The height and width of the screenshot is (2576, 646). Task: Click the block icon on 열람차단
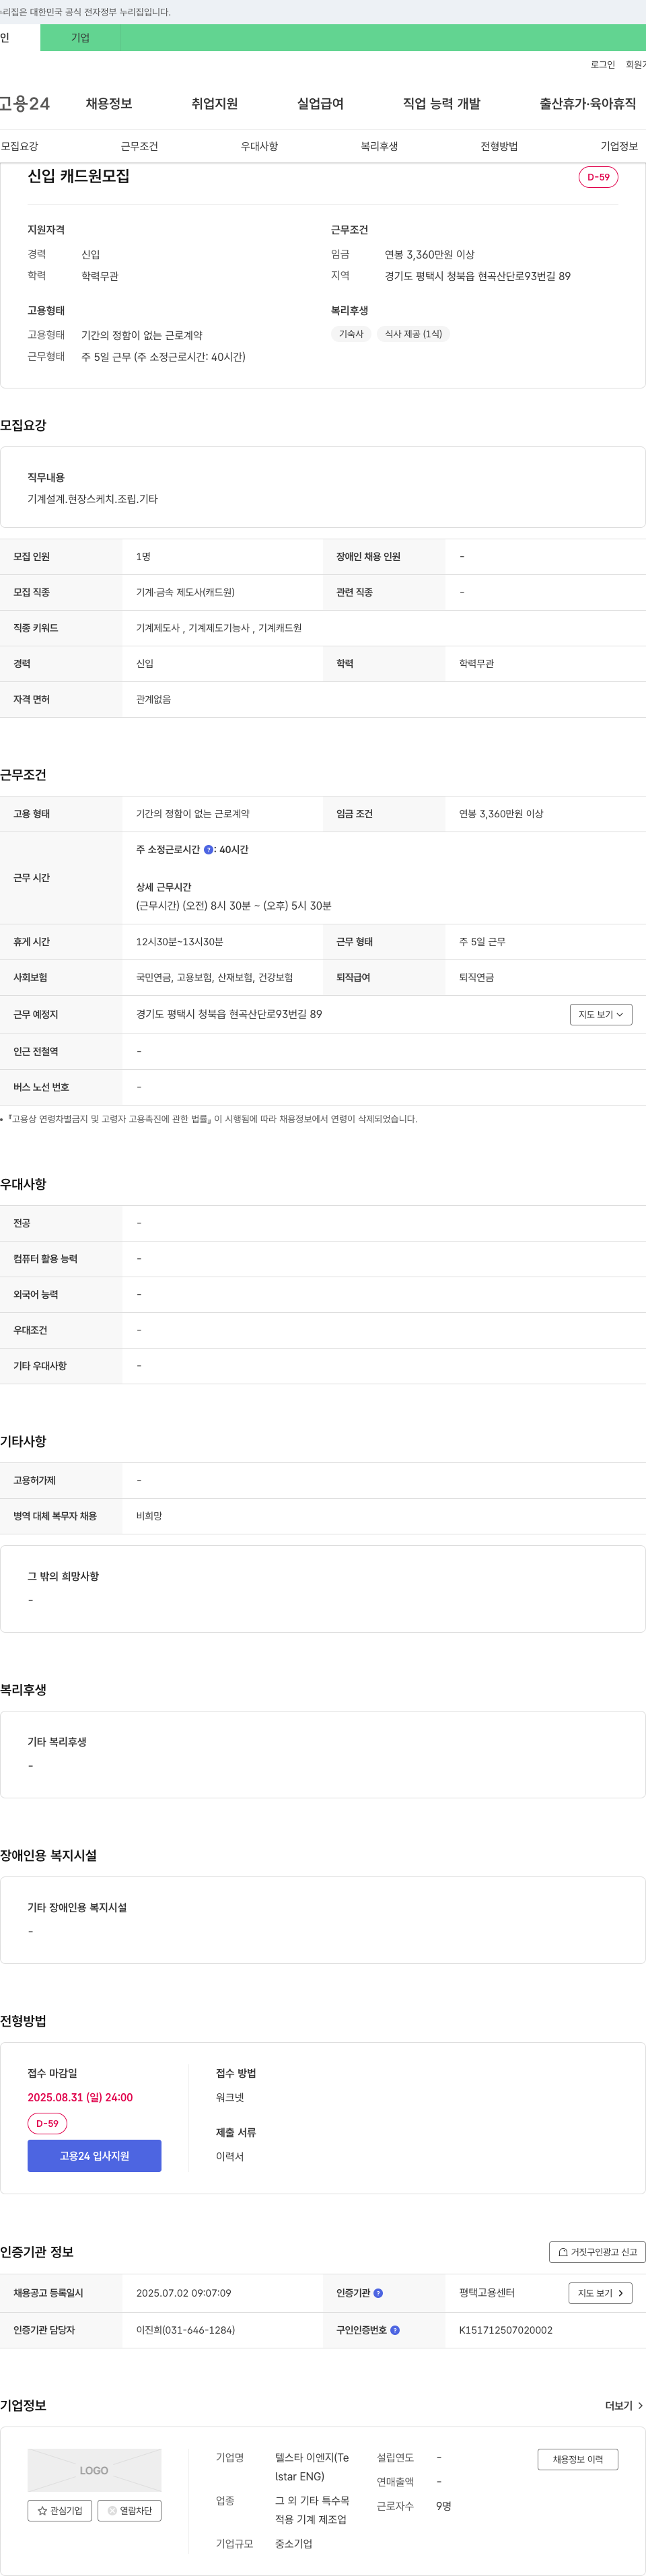tap(112, 2510)
